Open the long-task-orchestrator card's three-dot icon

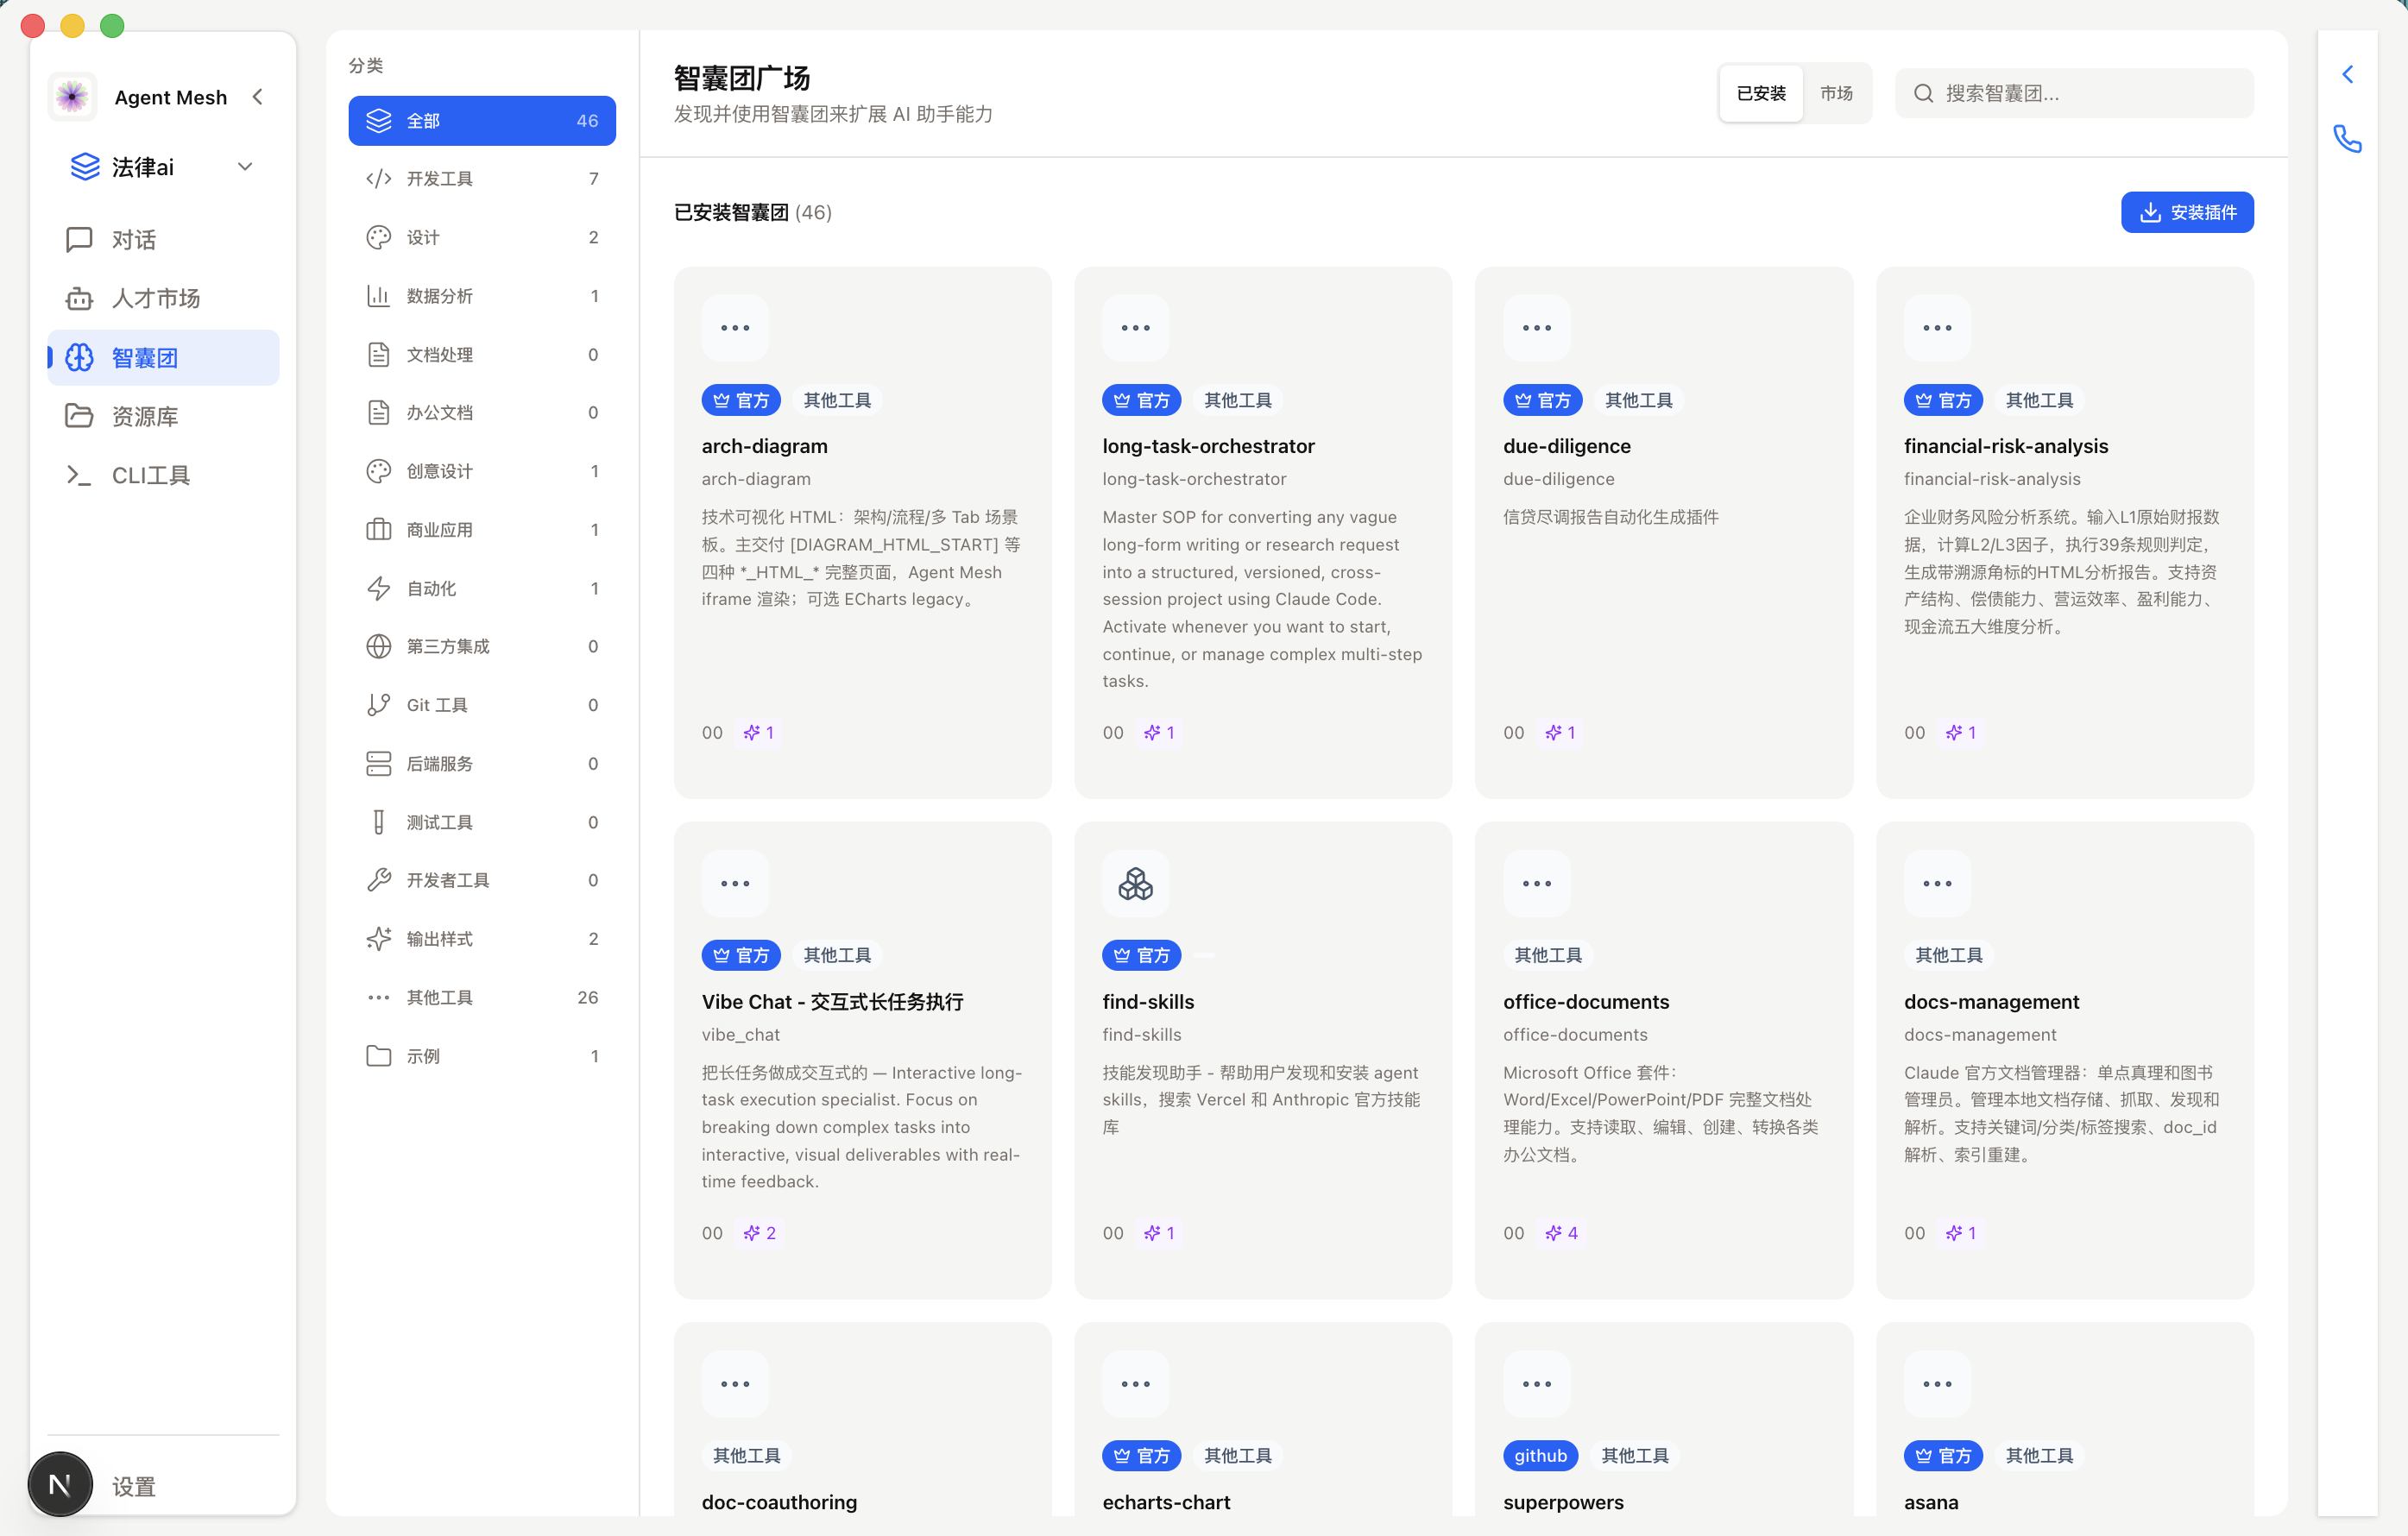coord(1135,328)
